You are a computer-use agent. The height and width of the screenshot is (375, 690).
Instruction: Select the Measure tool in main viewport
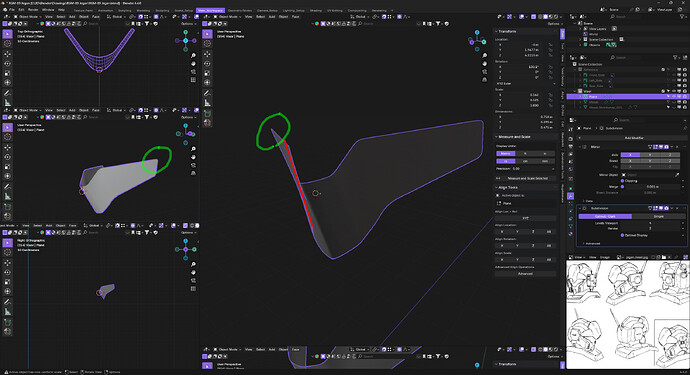pos(207,103)
